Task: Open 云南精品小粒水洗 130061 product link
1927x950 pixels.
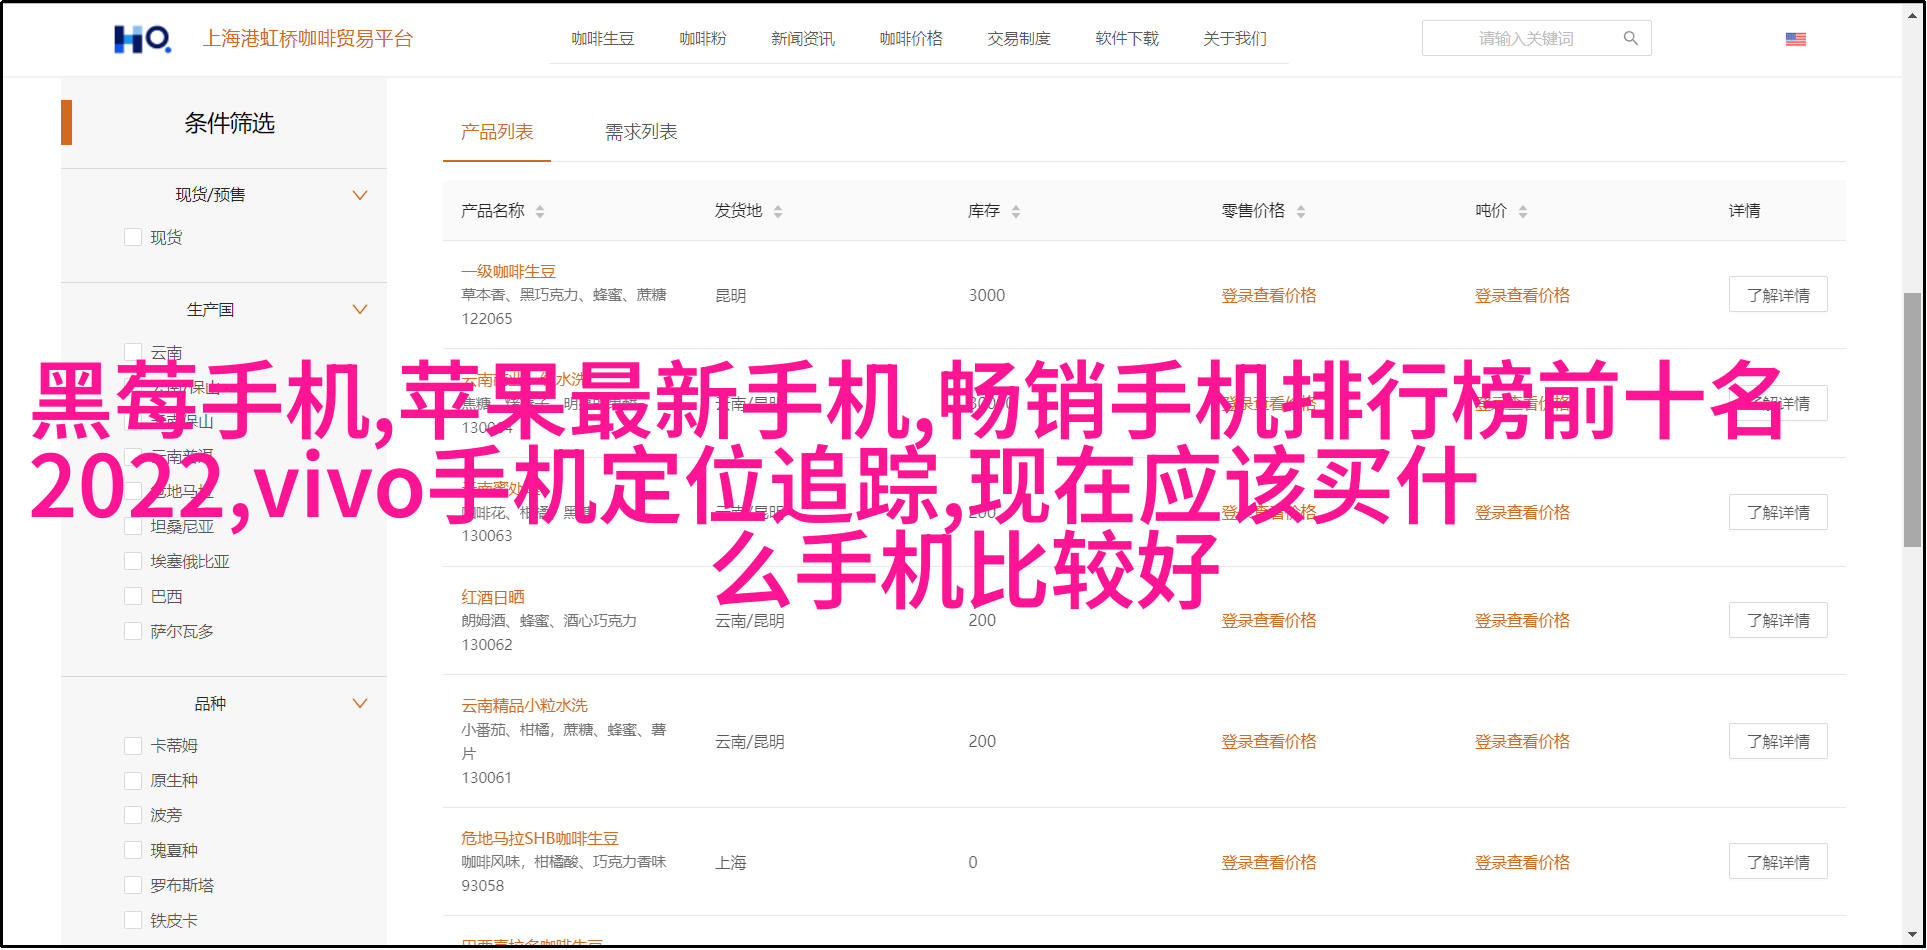Action: (x=524, y=706)
